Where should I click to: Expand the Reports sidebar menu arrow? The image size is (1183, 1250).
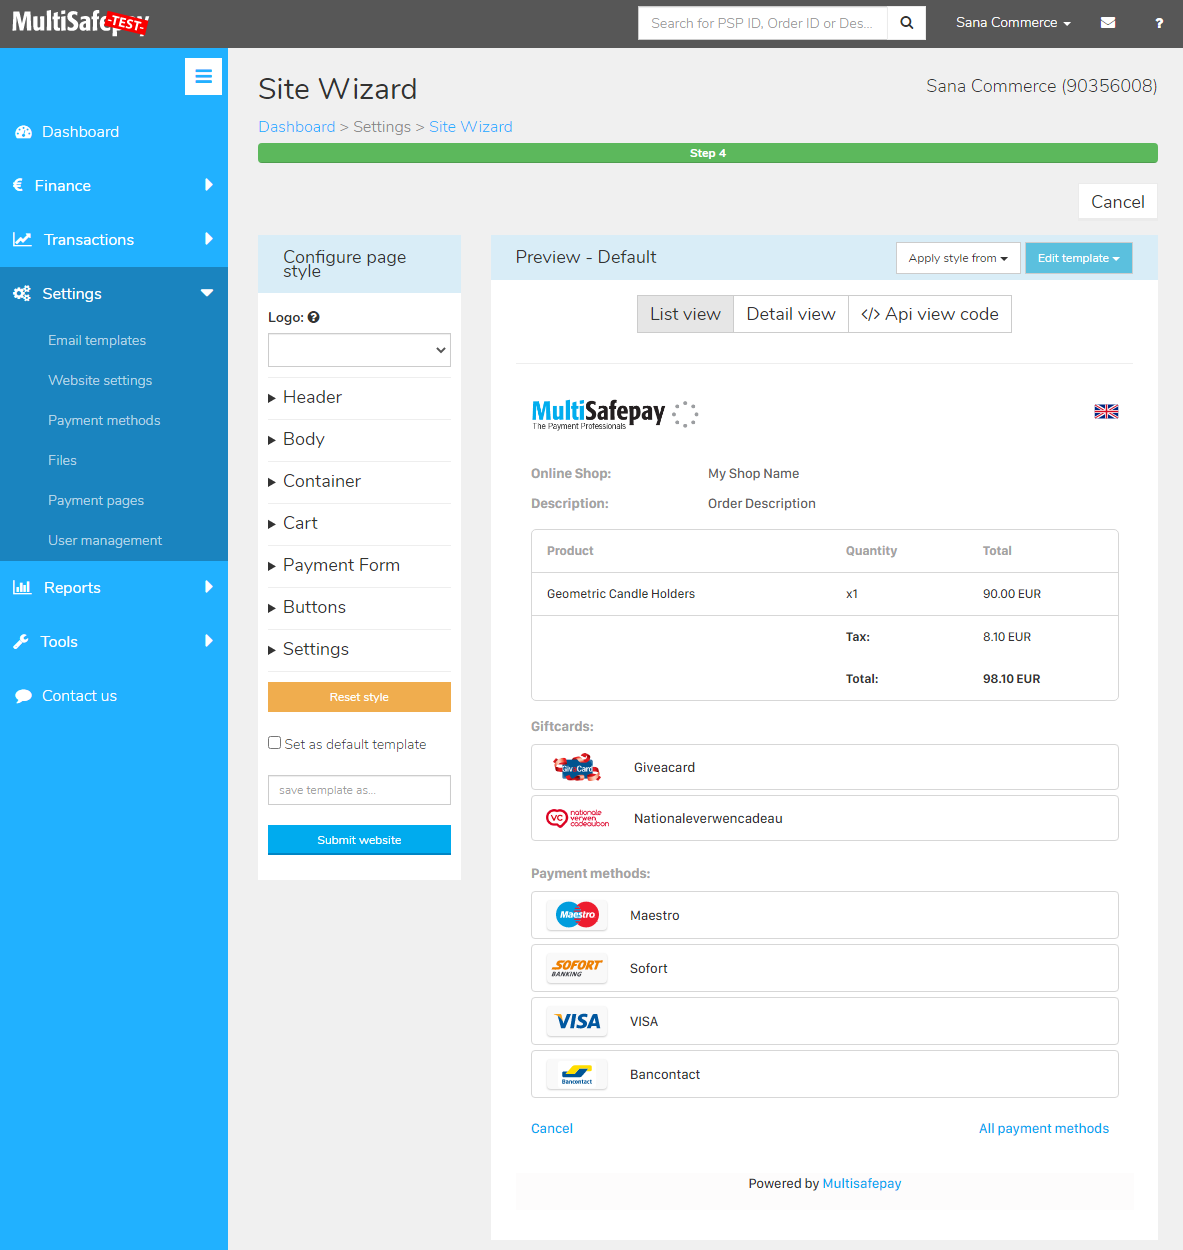coord(209,587)
